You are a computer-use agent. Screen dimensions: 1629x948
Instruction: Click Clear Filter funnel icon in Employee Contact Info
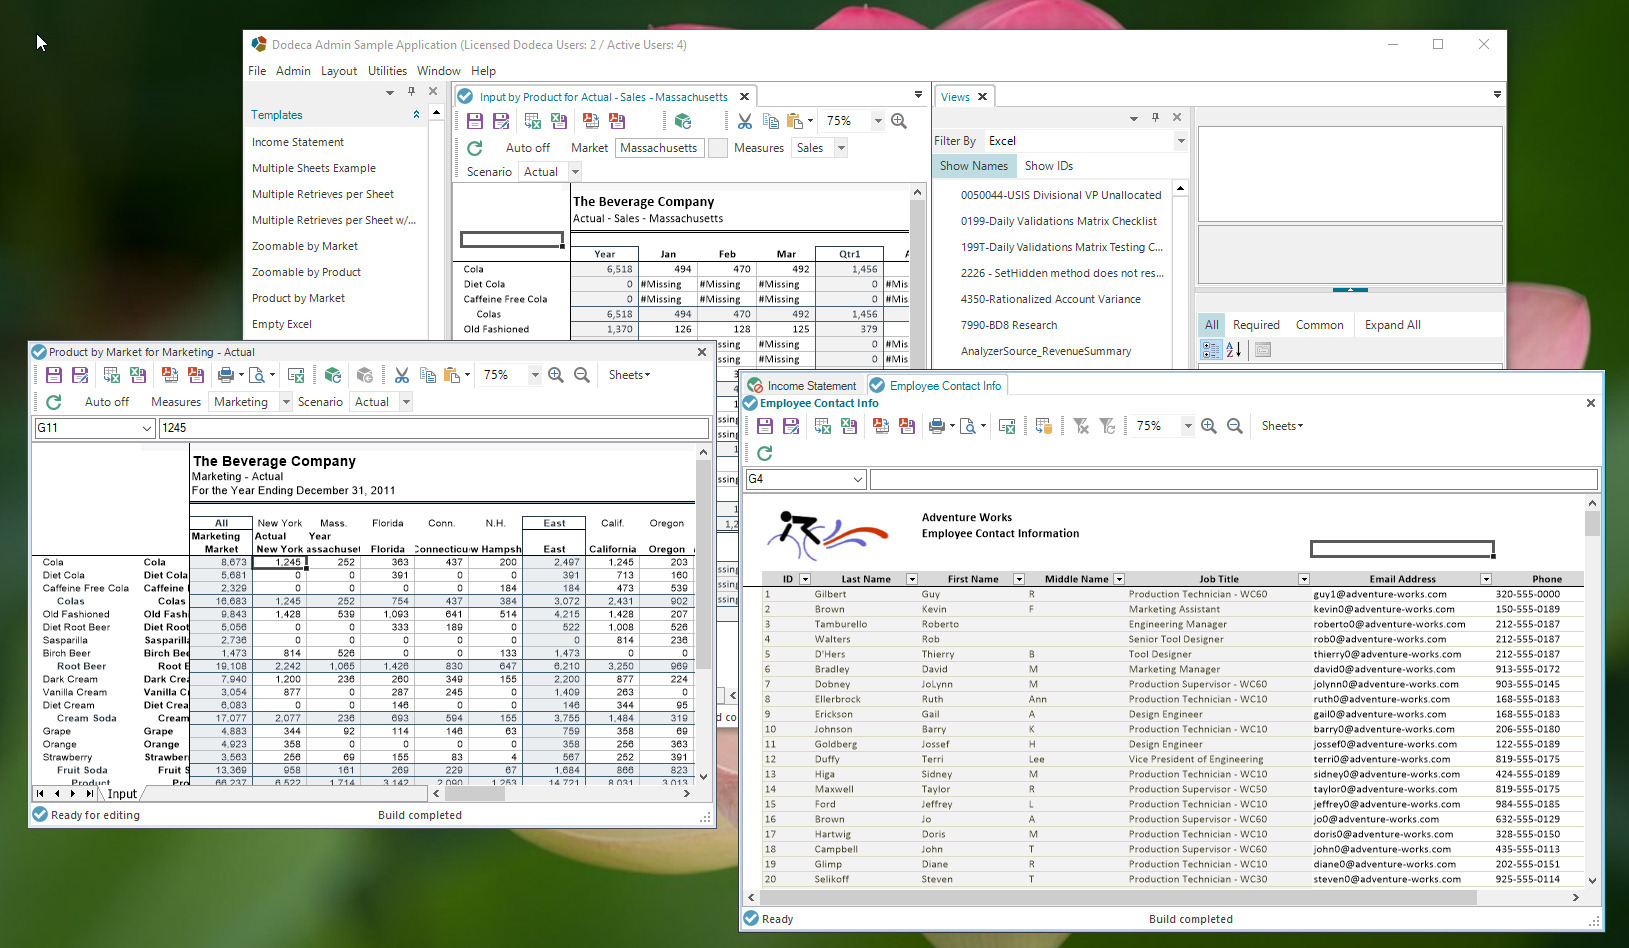click(1081, 426)
